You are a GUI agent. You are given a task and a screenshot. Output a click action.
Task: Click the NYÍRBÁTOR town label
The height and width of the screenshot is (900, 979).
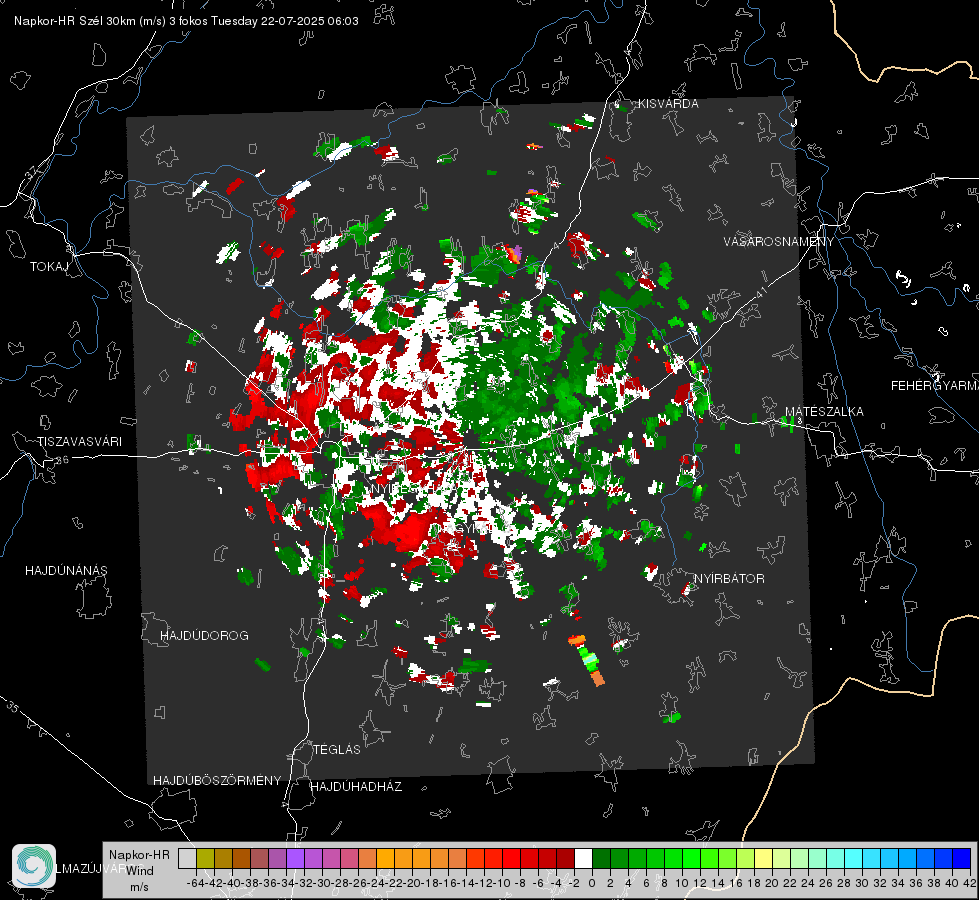729,578
